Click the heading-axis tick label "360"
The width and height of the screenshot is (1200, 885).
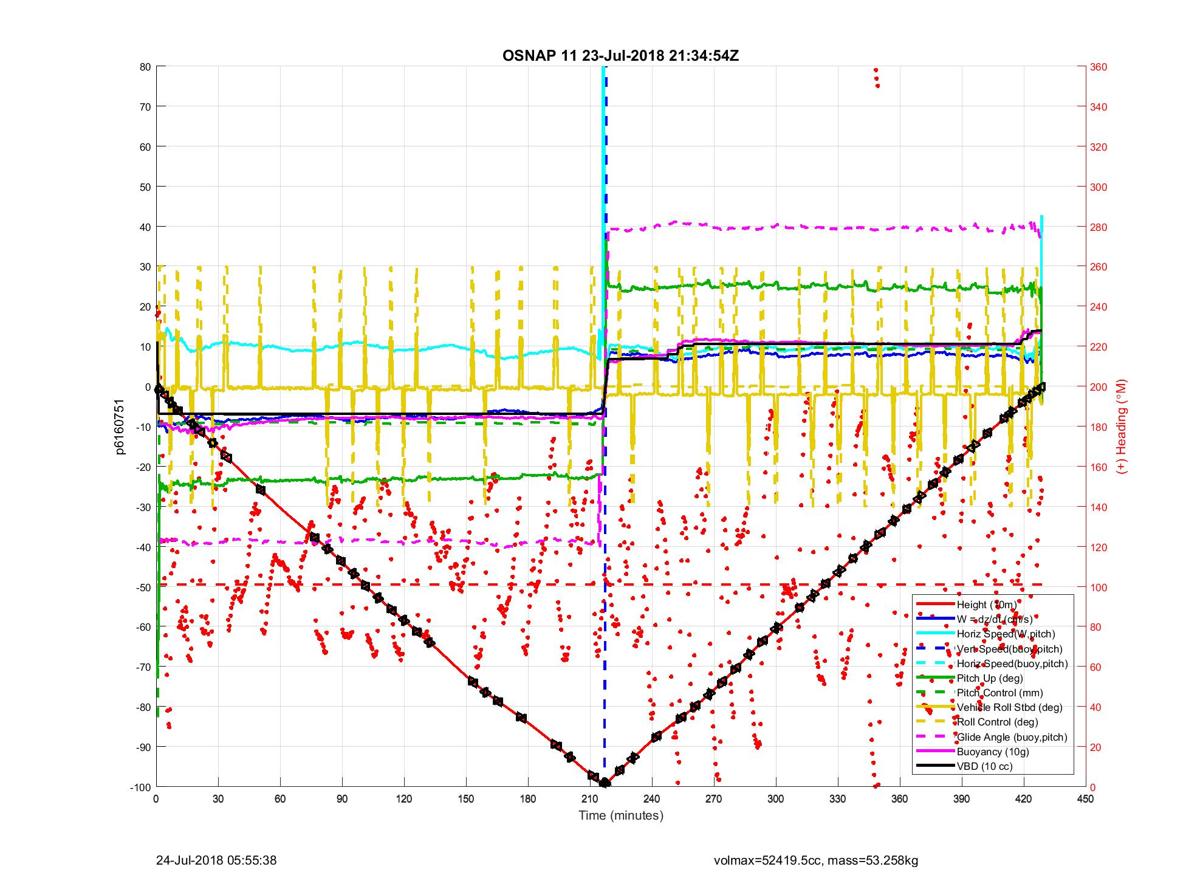point(1098,67)
